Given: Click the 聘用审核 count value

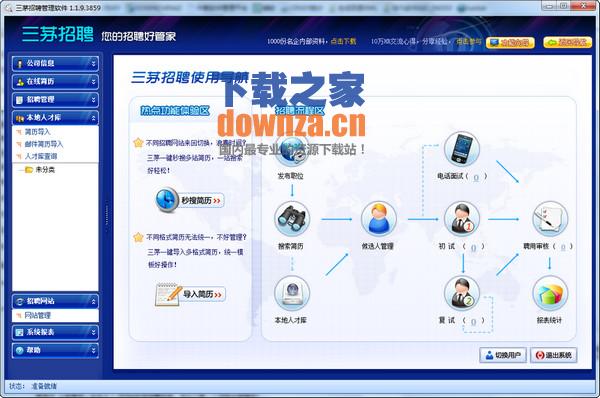Looking at the screenshot, I should 563,247.
